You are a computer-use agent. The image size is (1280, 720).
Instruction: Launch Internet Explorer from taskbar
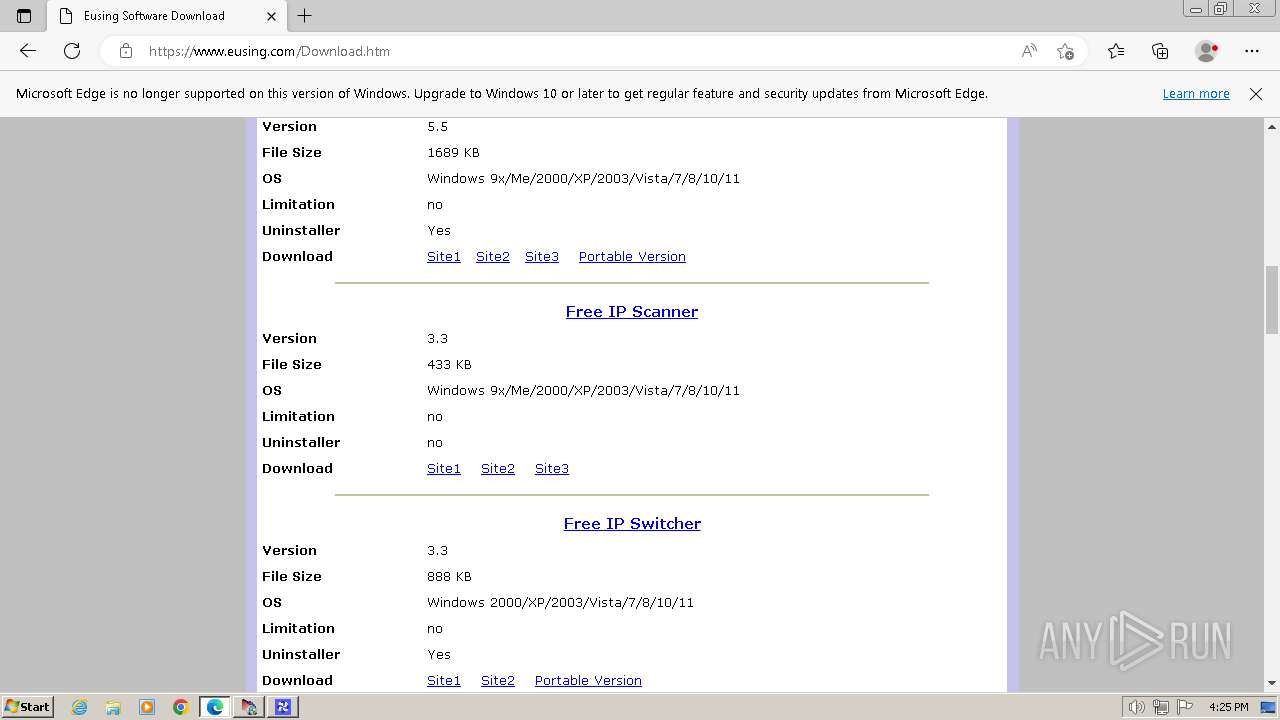80,707
